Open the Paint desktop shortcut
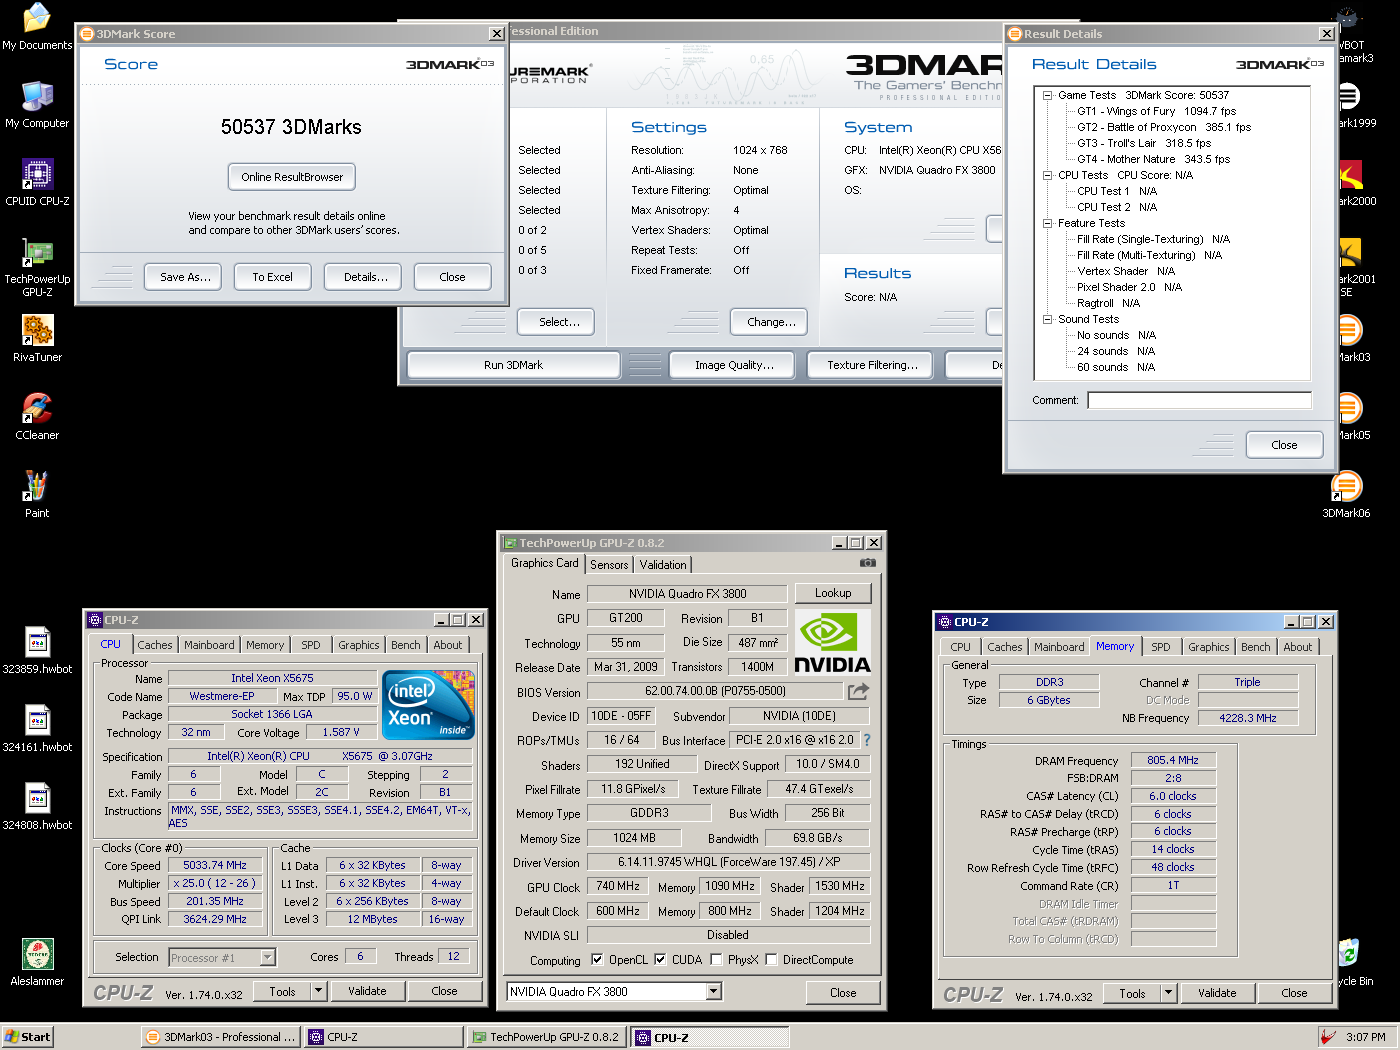The height and width of the screenshot is (1050, 1400). click(37, 495)
